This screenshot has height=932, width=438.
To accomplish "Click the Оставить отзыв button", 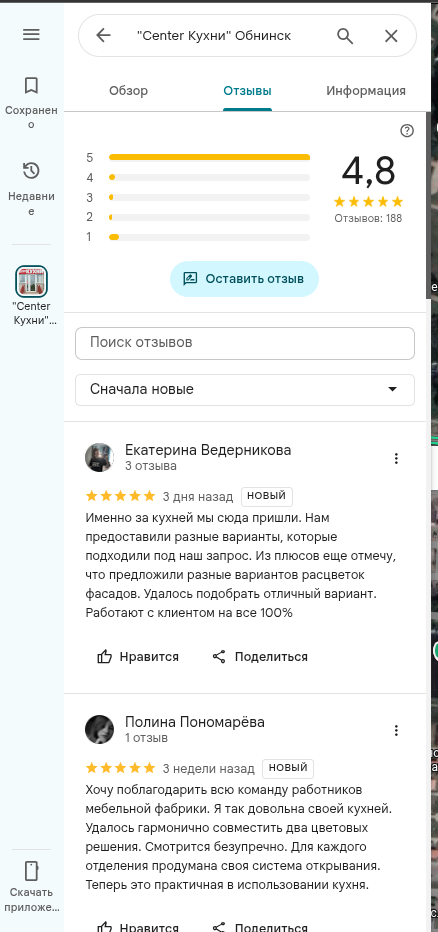I will tap(244, 279).
